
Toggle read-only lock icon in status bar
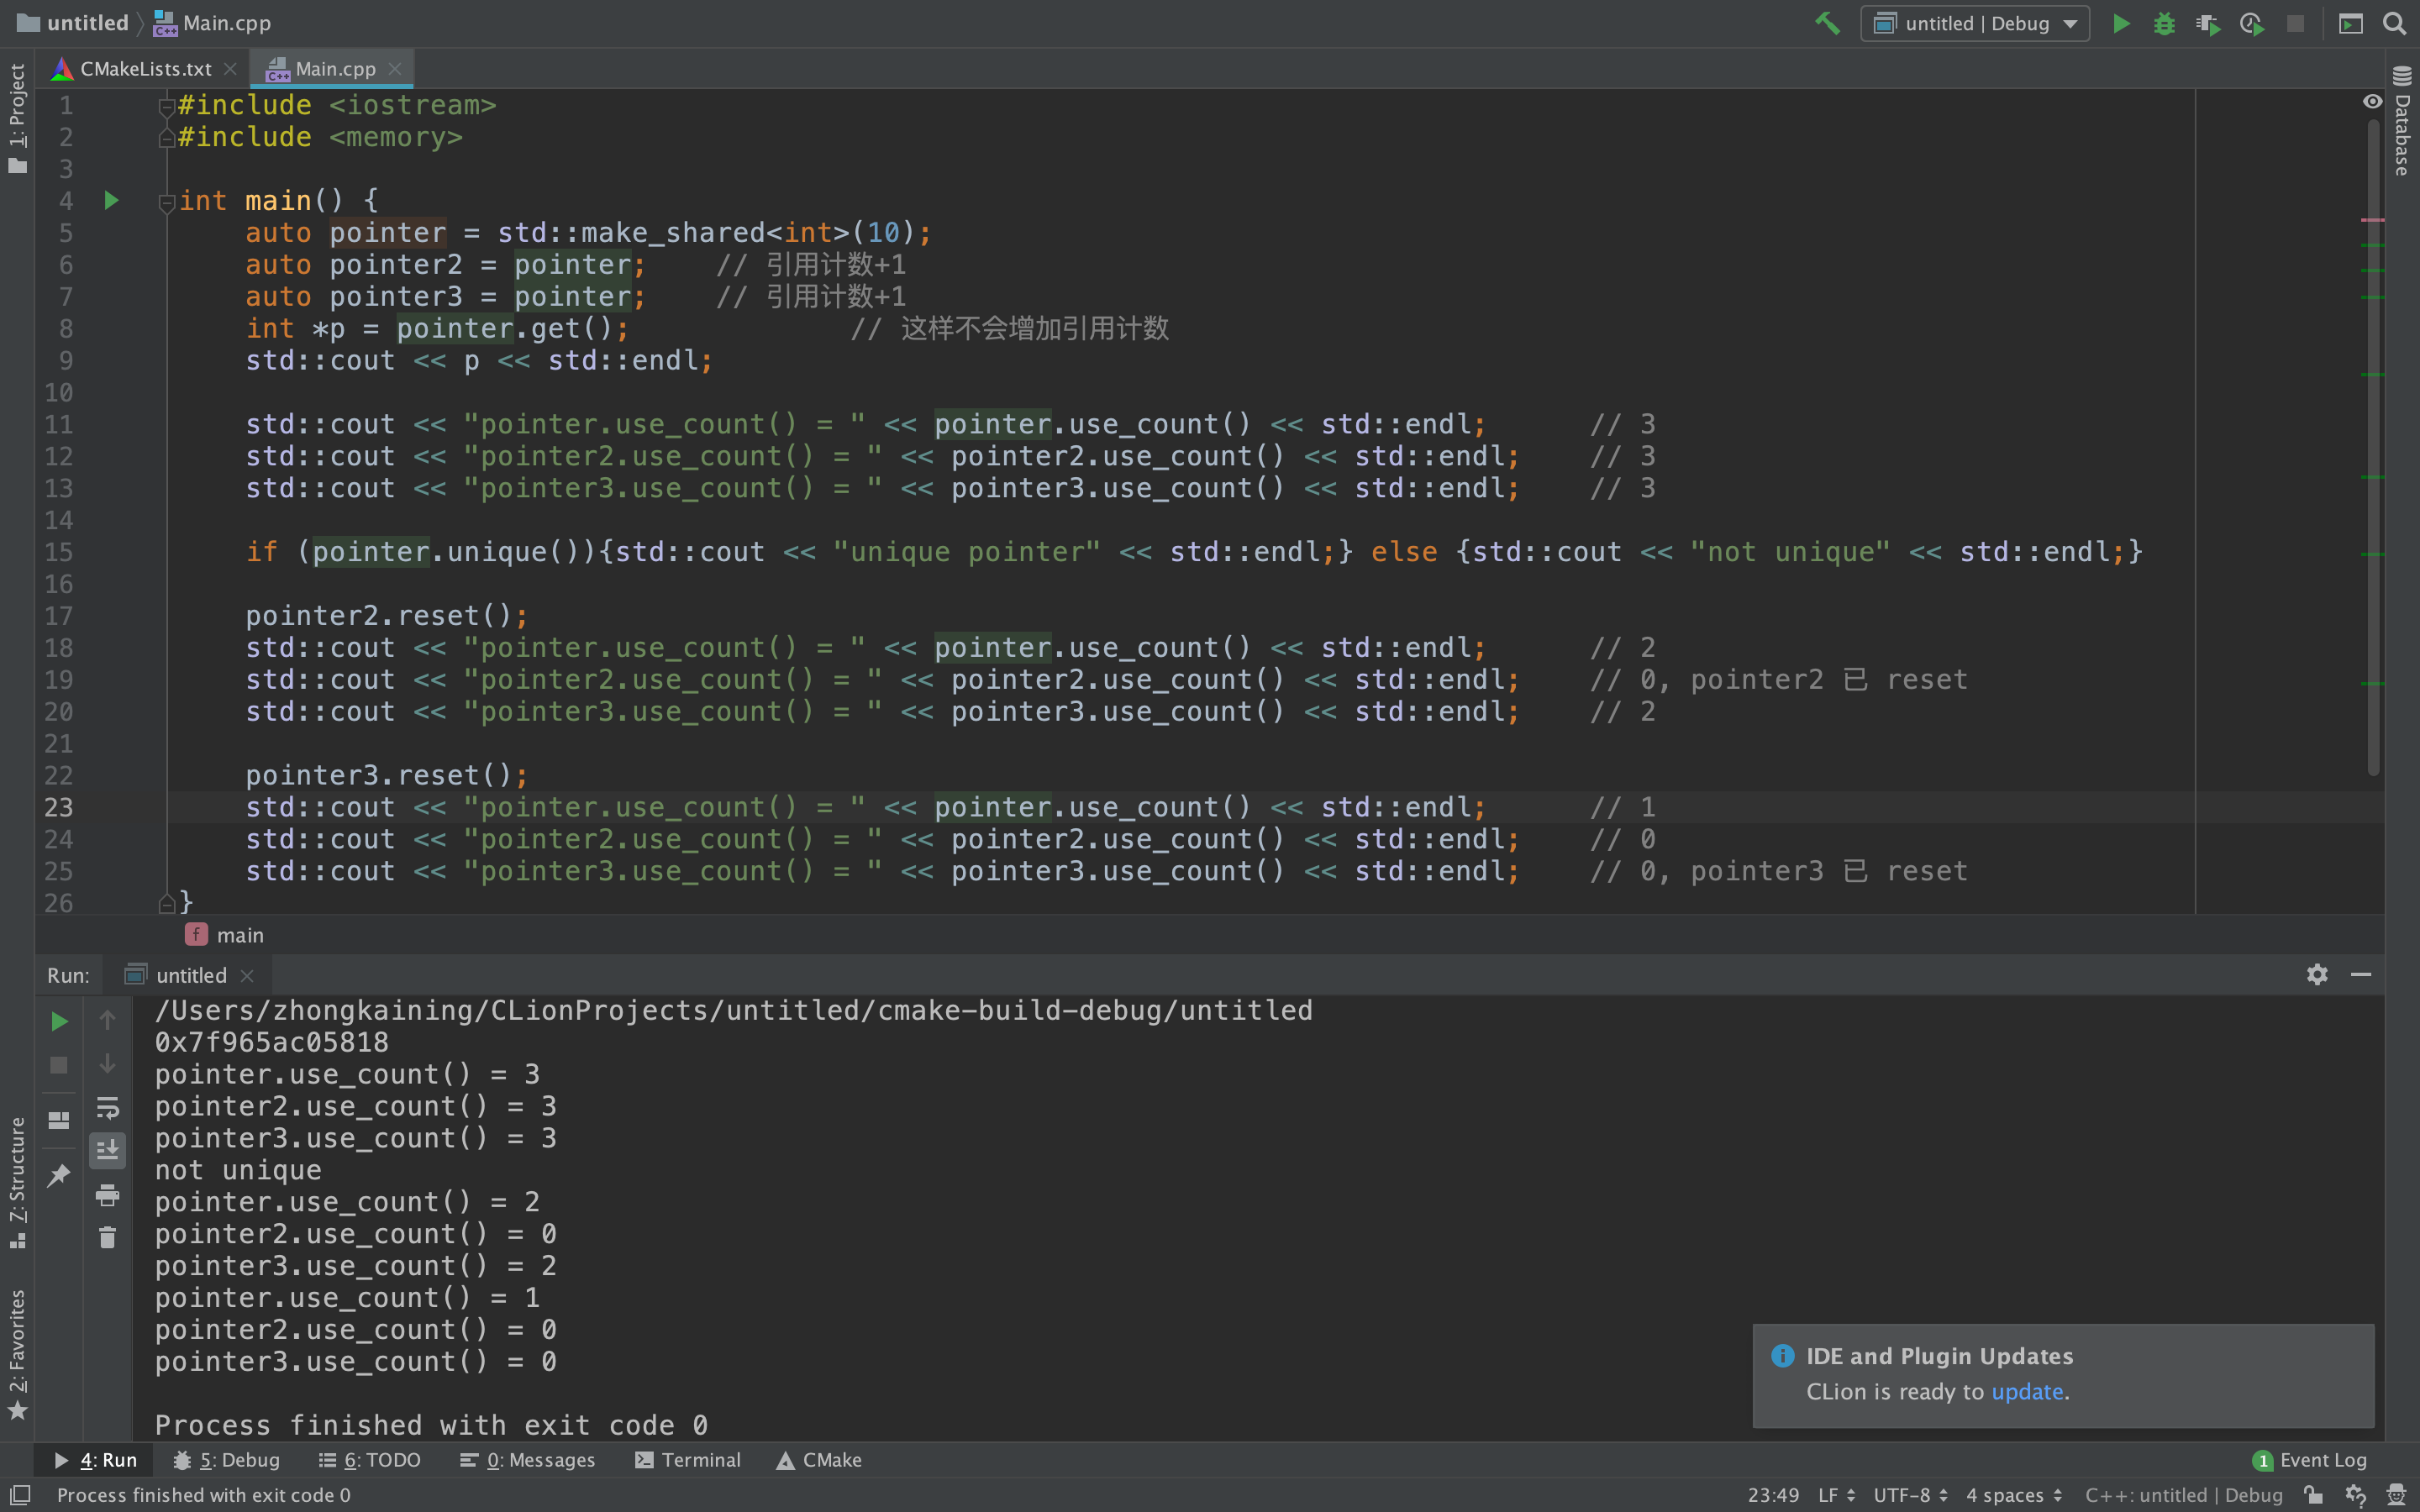(2314, 1495)
